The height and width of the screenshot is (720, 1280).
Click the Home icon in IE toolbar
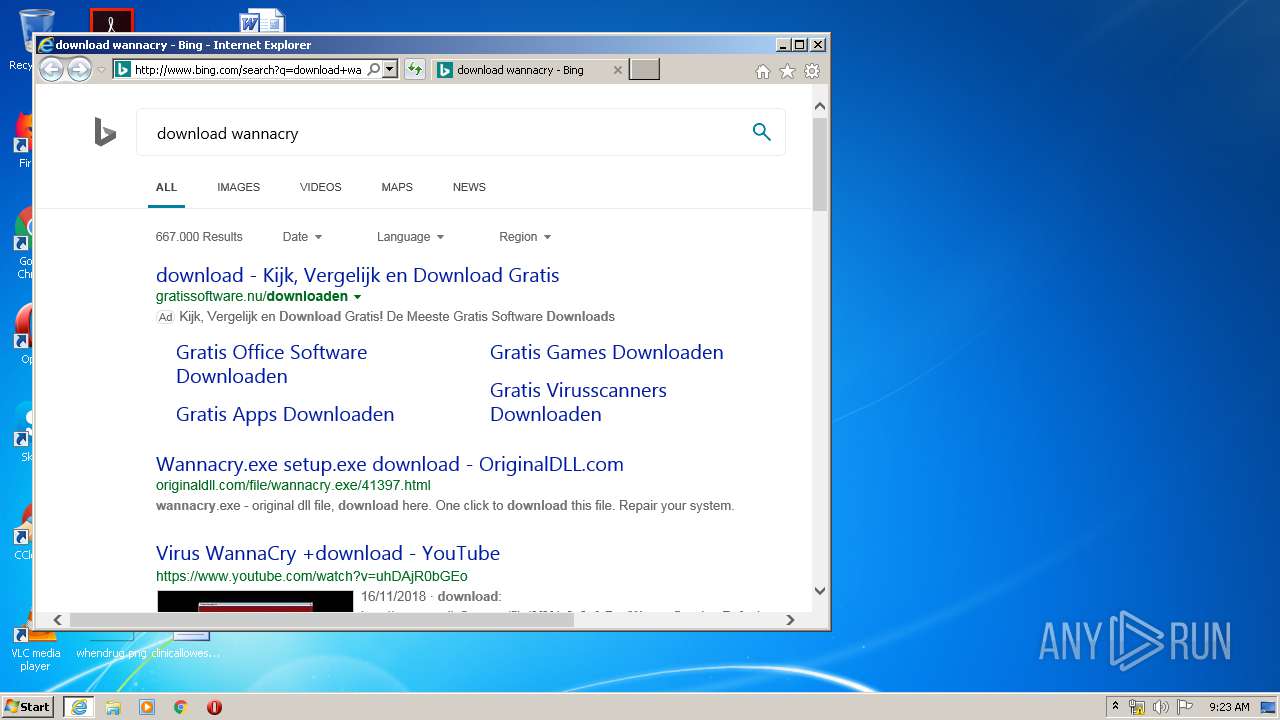coord(763,71)
